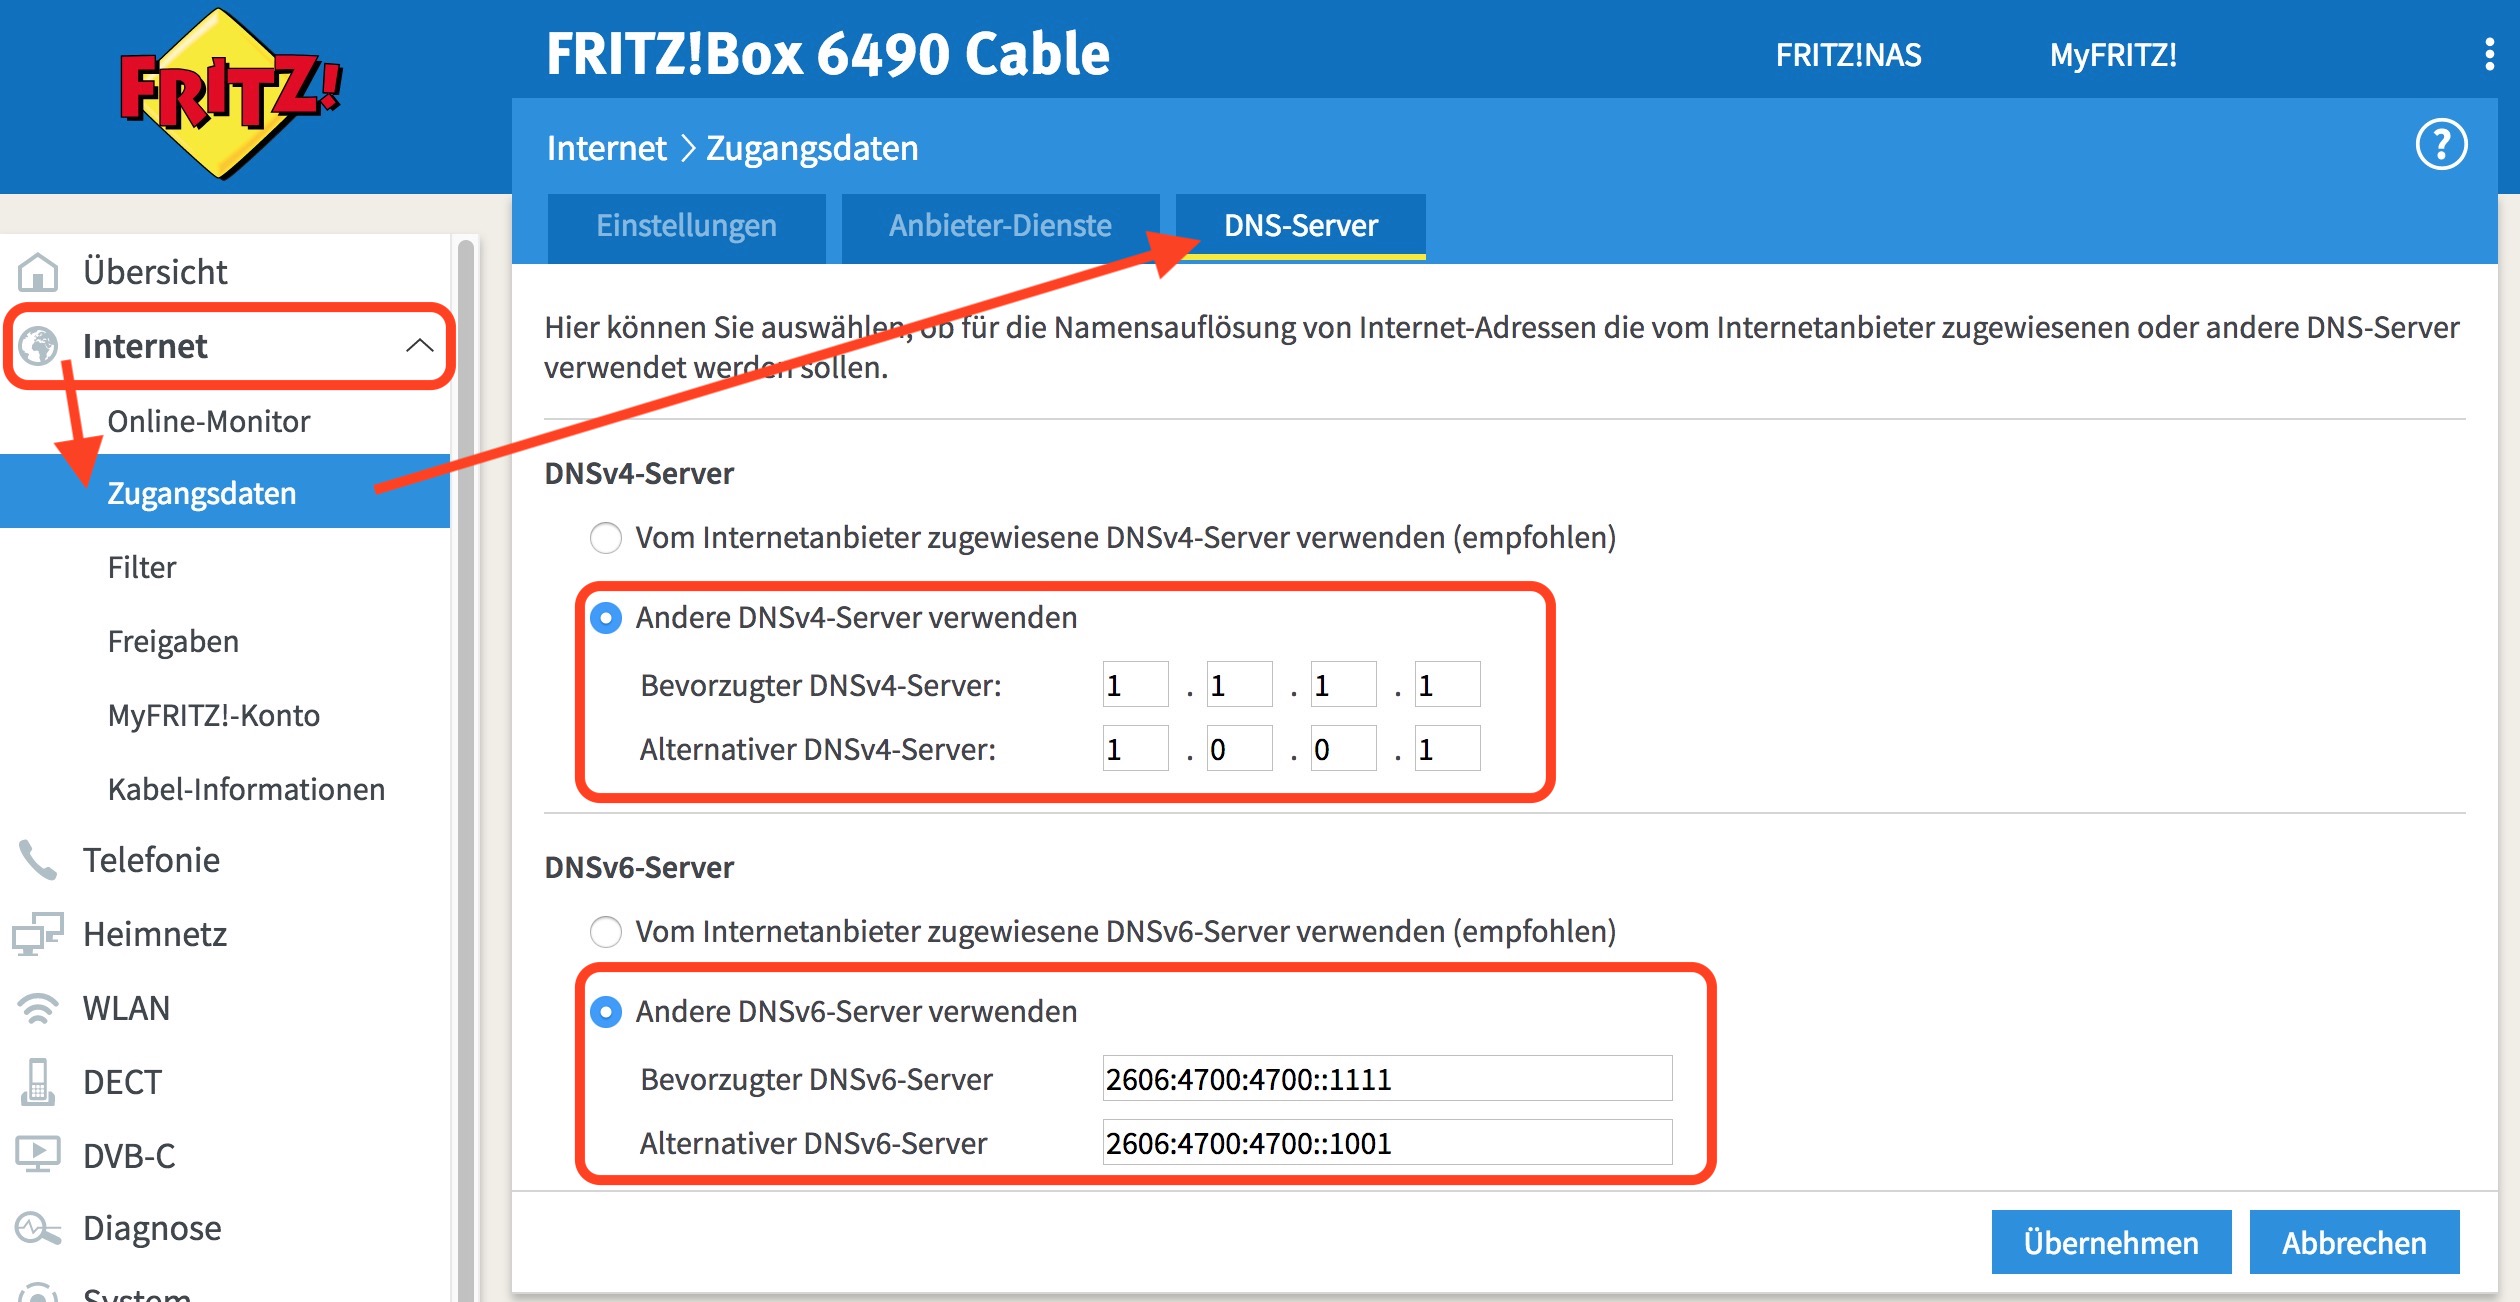
Task: Click fourth octet of alternative DNSv4 server
Action: [x=1447, y=749]
